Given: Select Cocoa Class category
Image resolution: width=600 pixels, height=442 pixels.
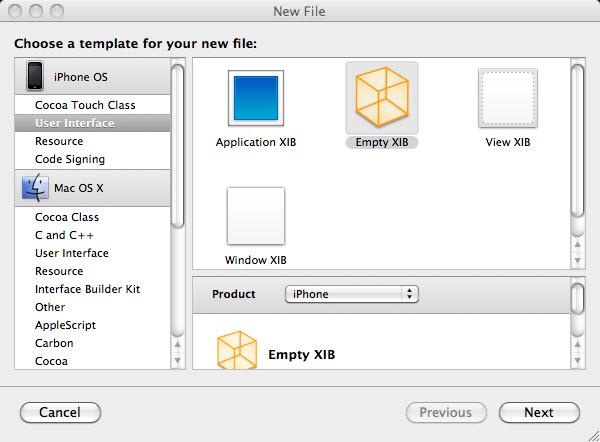Looking at the screenshot, I should [x=93, y=217].
